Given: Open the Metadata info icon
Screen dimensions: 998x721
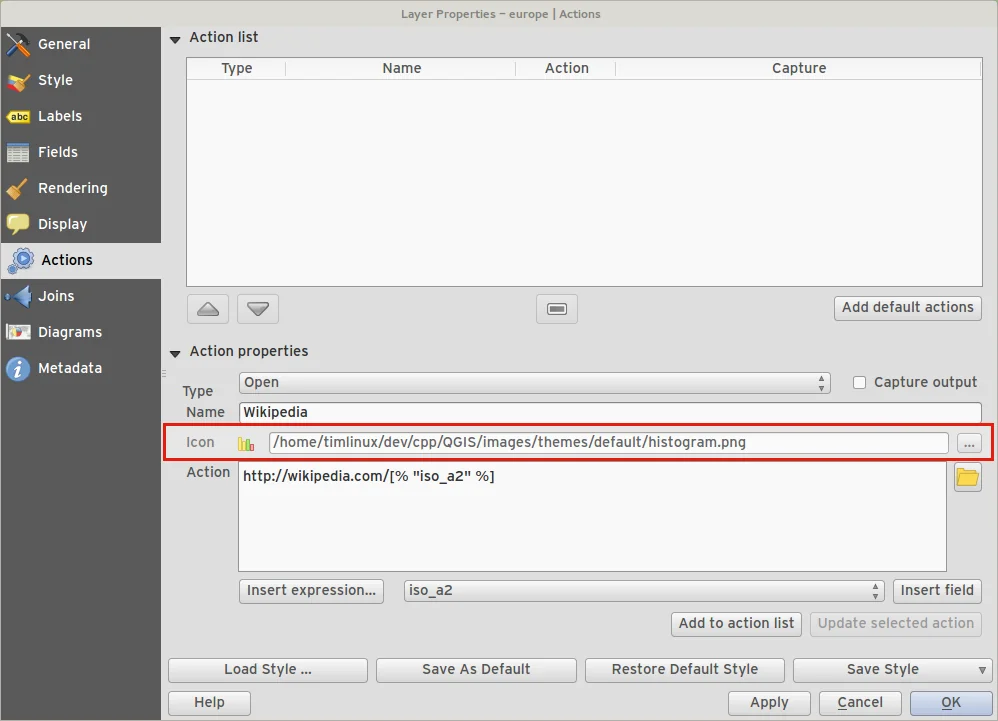Looking at the screenshot, I should click(18, 369).
